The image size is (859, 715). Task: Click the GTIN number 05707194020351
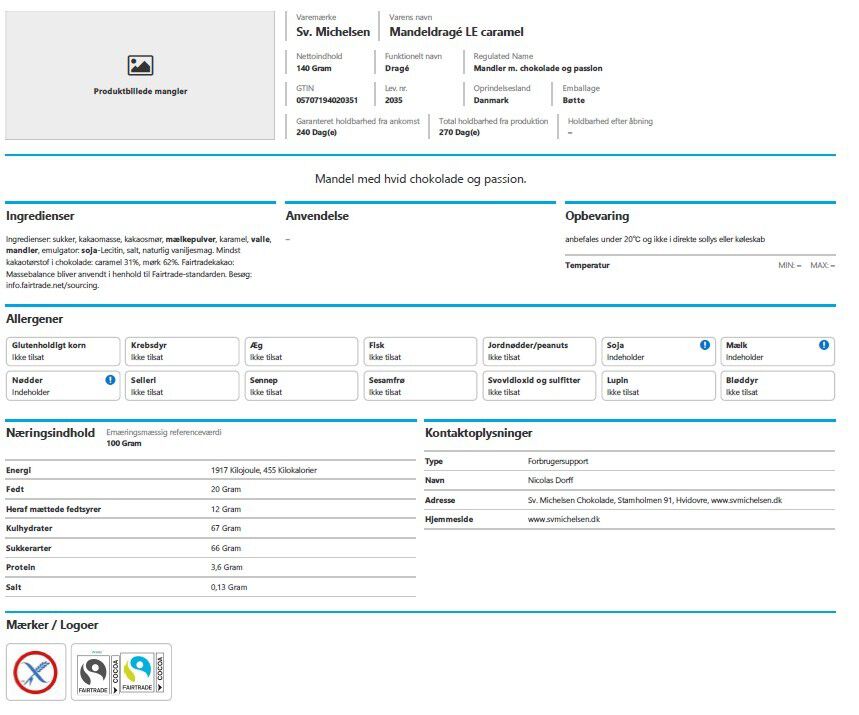327,100
